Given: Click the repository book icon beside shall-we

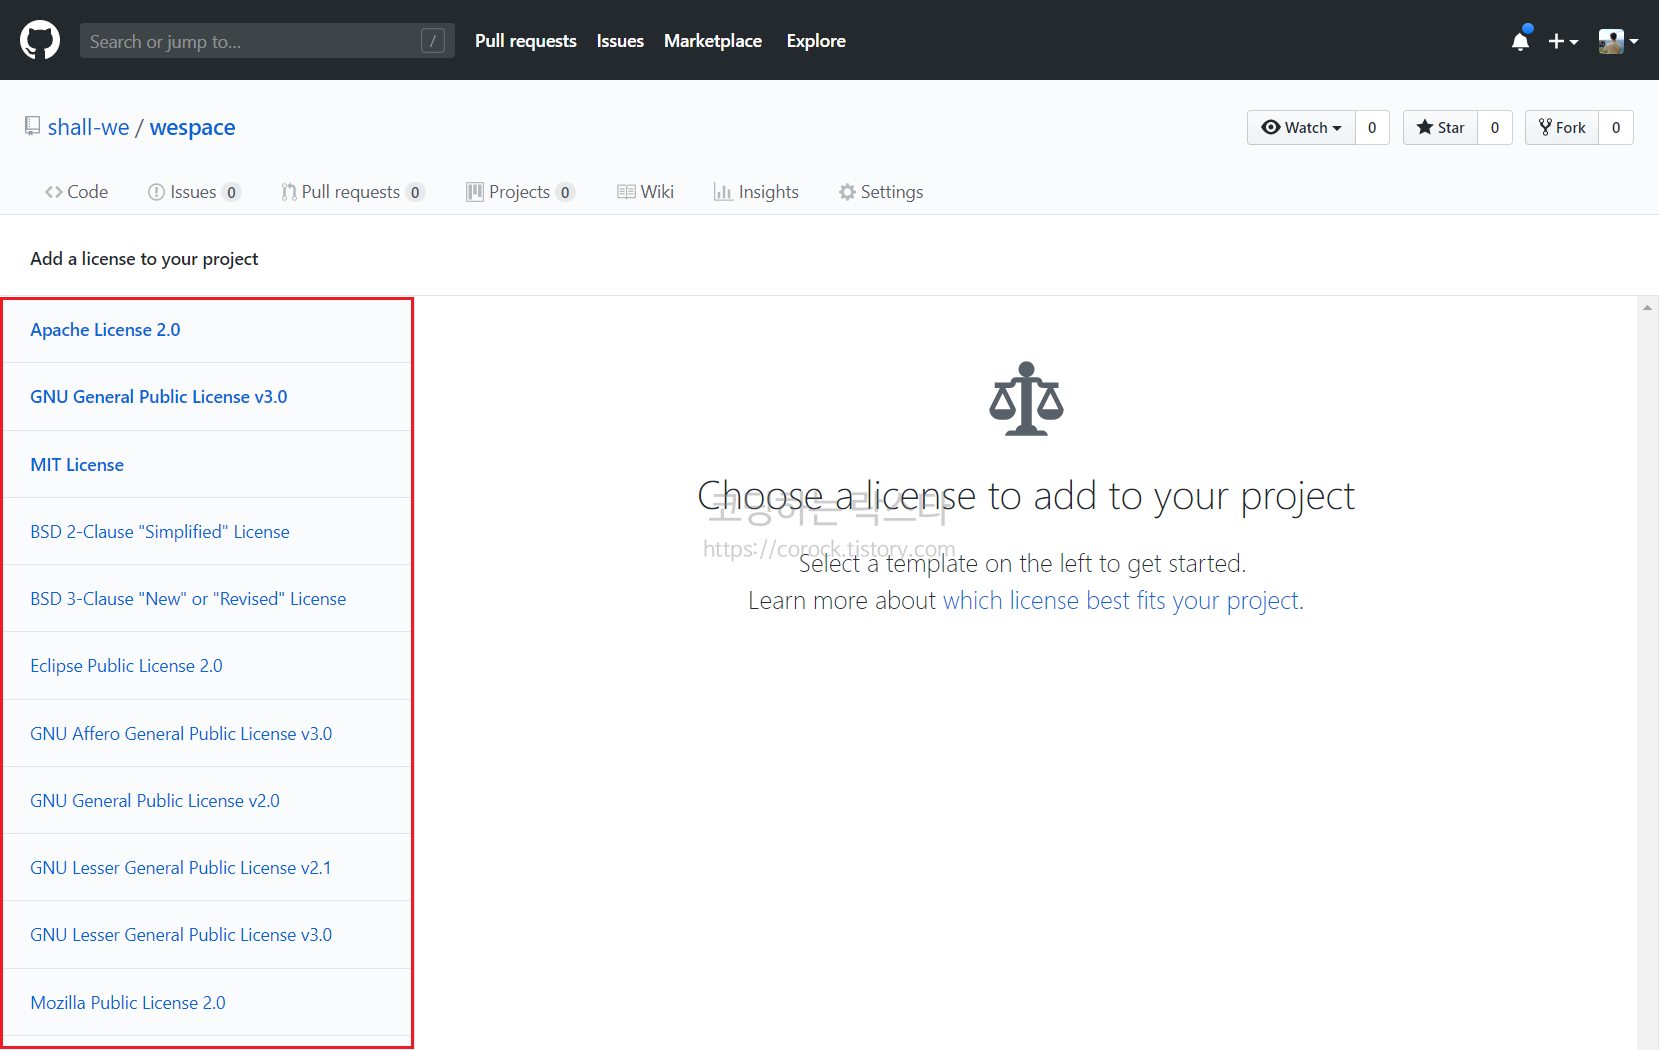Looking at the screenshot, I should 33,126.
